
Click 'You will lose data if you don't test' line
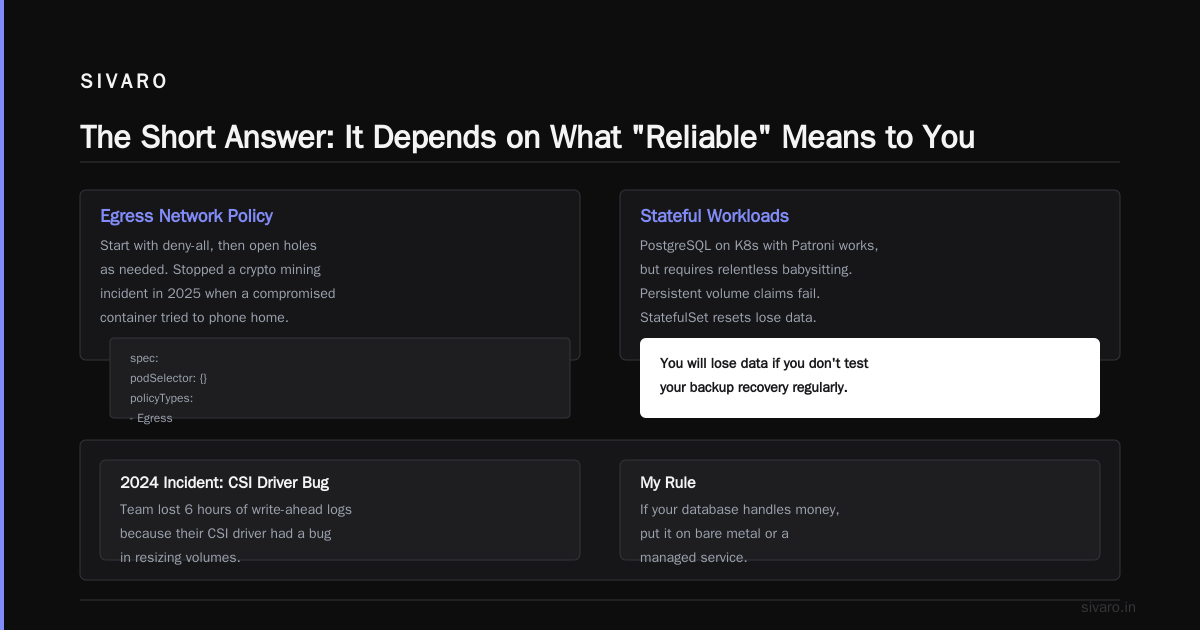pyautogui.click(x=764, y=363)
